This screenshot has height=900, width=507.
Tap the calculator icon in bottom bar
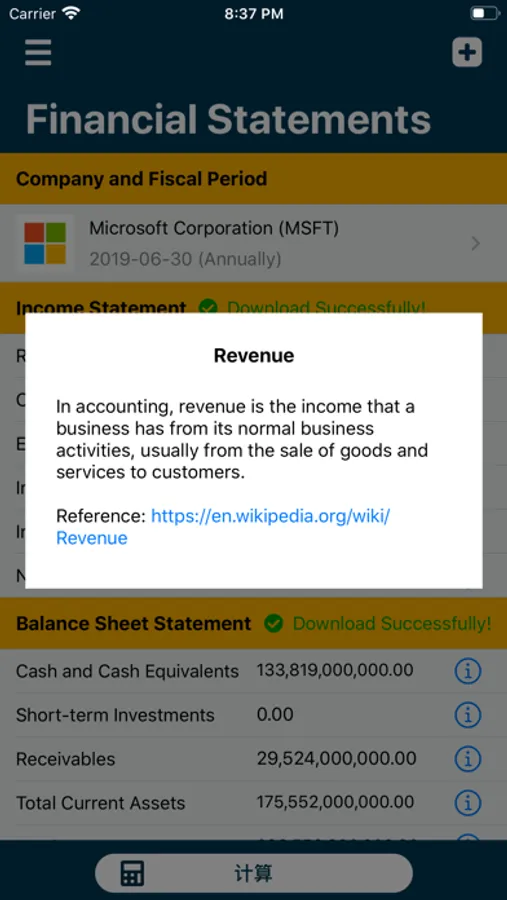132,874
